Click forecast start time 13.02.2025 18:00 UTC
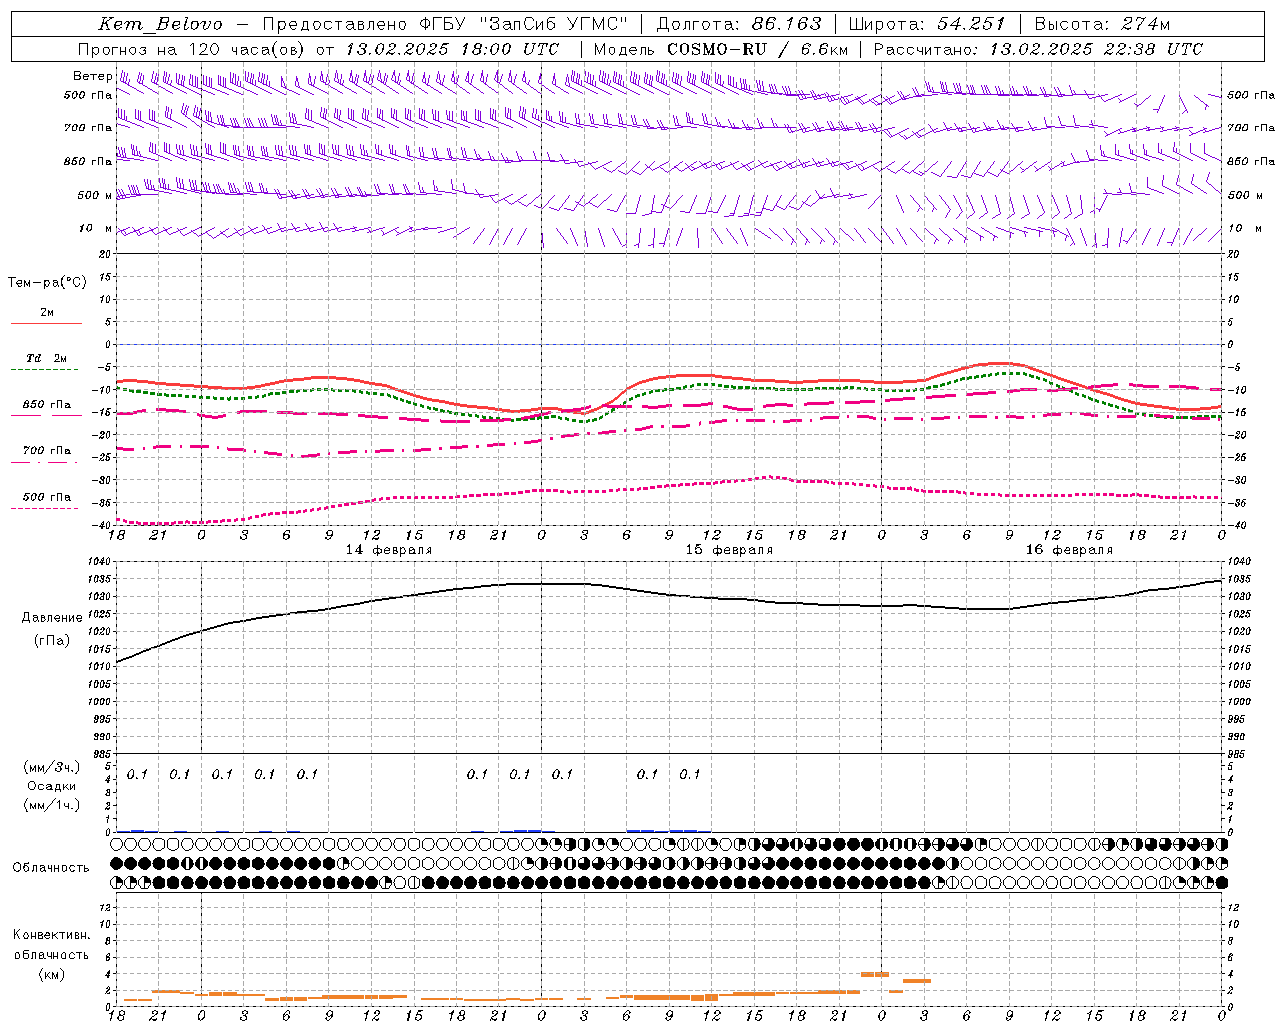This screenshot has height=1024, width=1280. pos(452,49)
